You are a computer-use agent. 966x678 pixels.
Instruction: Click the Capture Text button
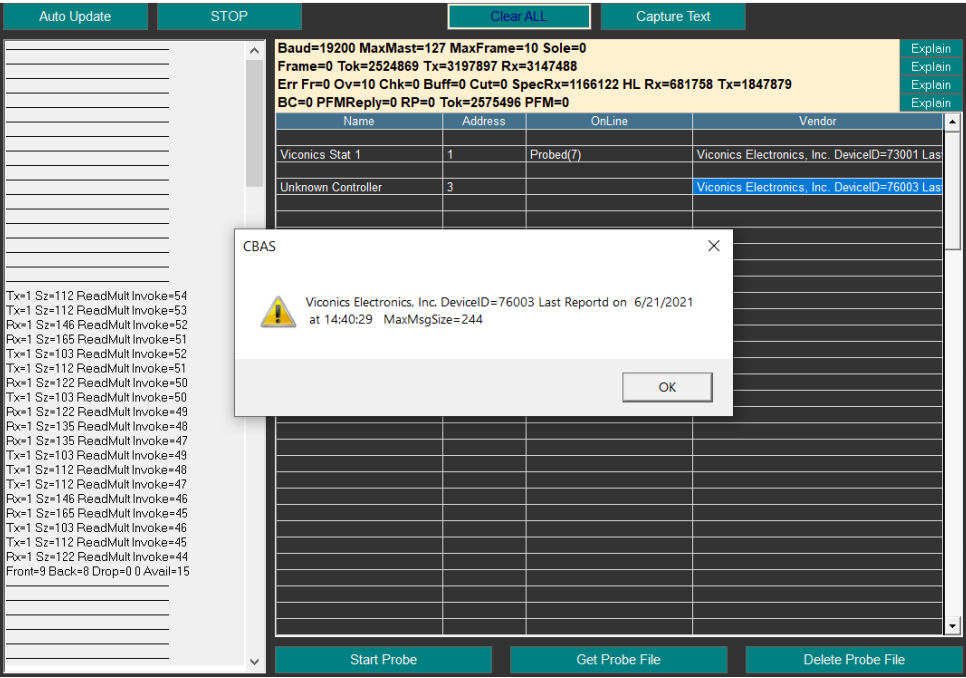point(673,17)
